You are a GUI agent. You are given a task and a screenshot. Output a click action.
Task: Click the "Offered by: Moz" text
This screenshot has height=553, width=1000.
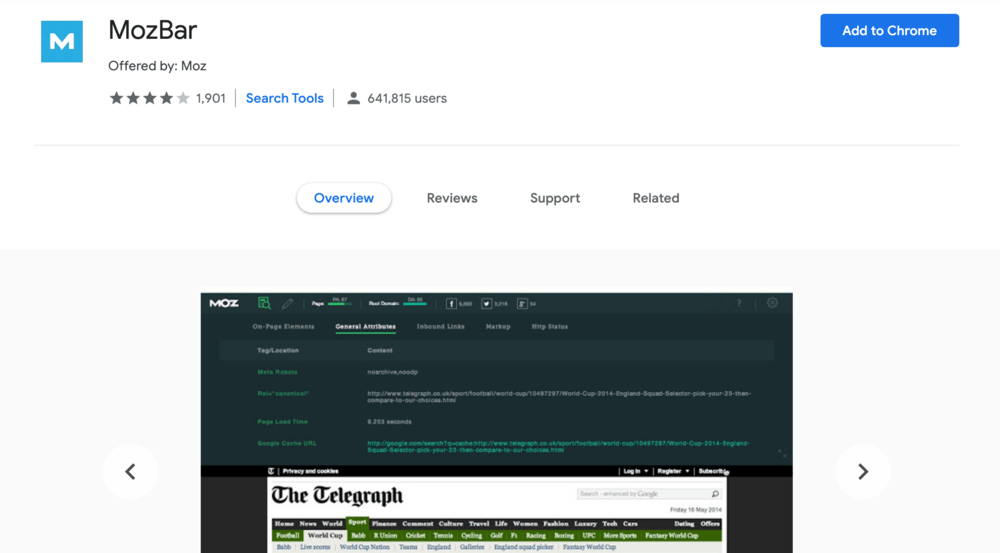157,66
